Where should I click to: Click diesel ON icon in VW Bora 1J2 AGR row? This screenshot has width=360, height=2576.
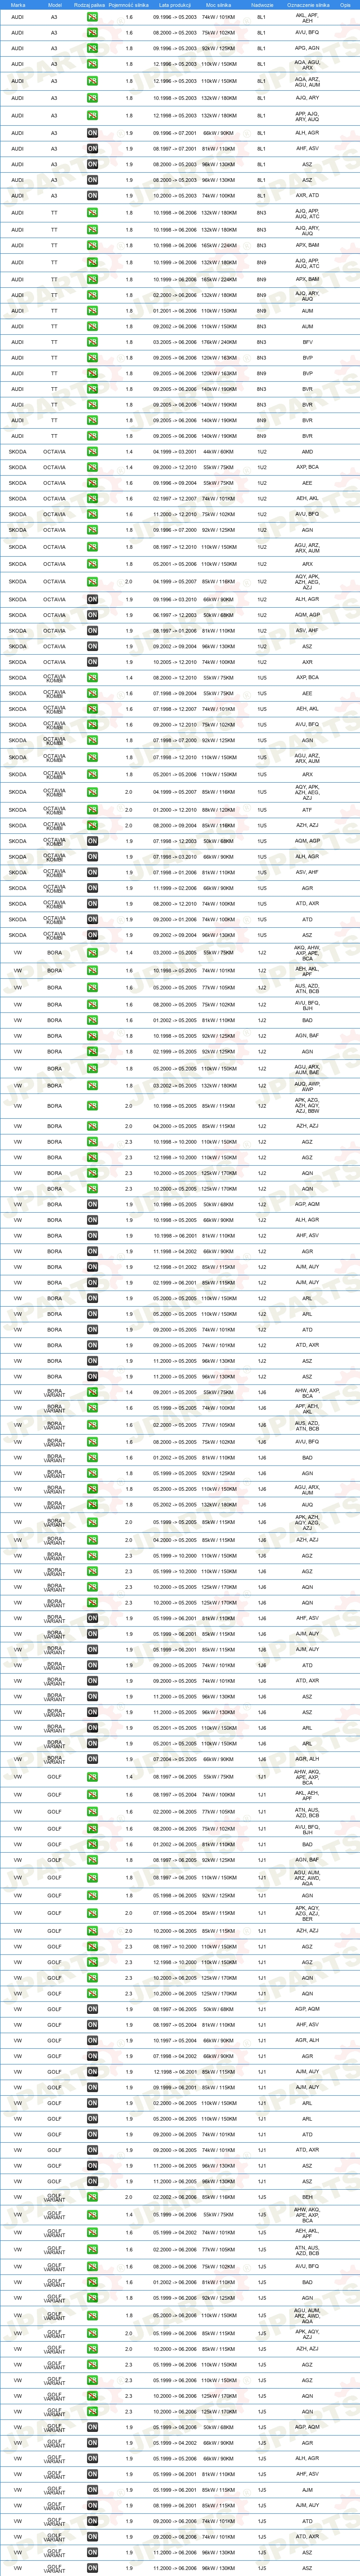92,1251
